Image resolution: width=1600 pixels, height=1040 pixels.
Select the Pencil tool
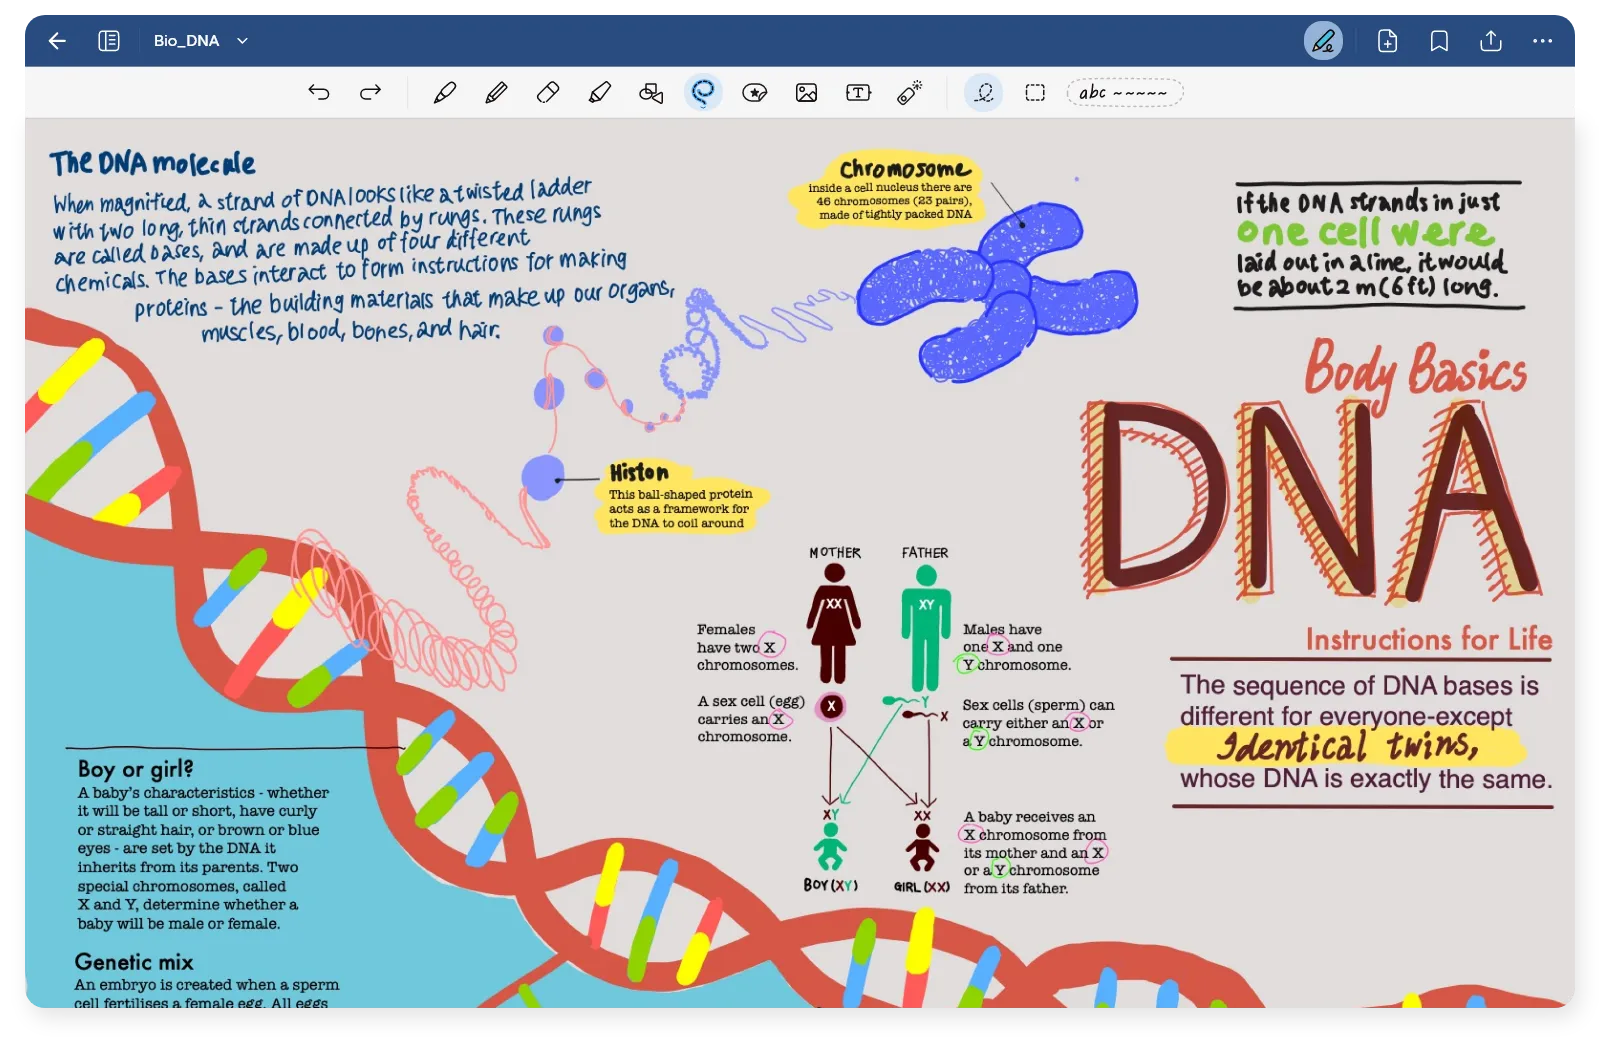[x=496, y=92]
